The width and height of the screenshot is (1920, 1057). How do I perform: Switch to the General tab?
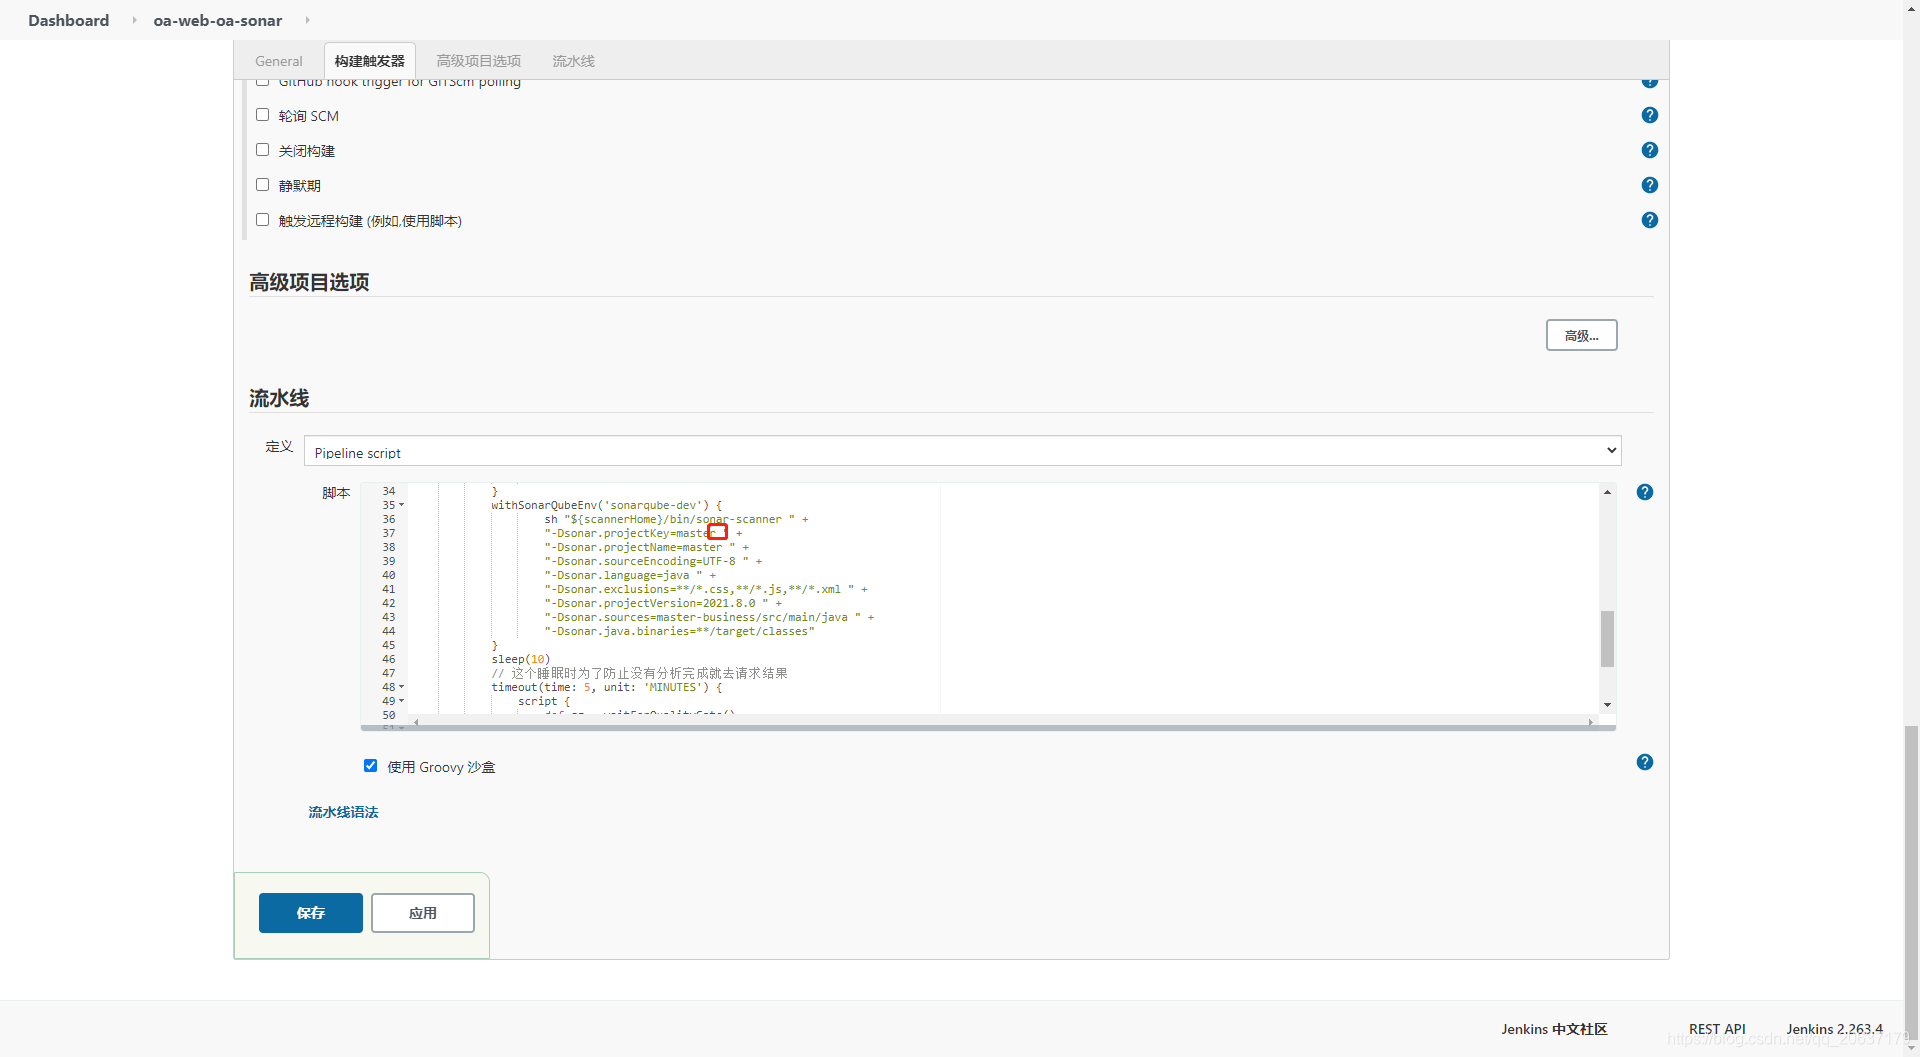click(x=278, y=61)
